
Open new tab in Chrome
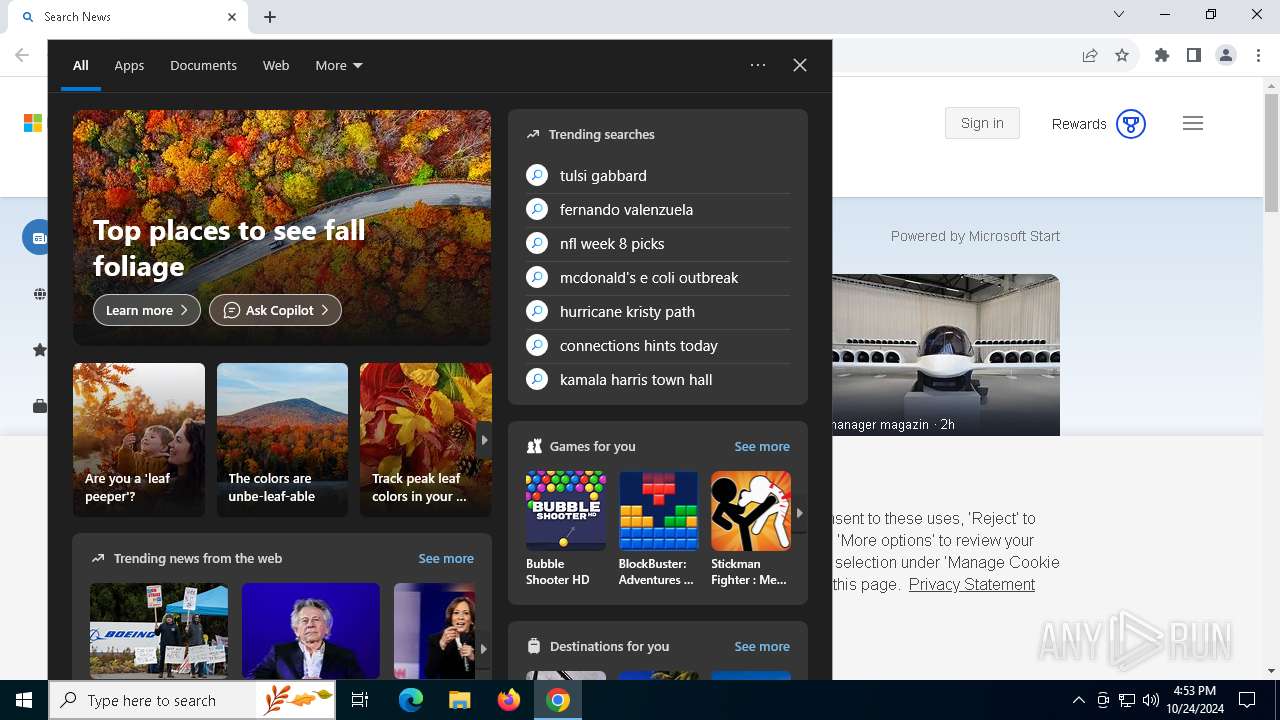[x=270, y=17]
